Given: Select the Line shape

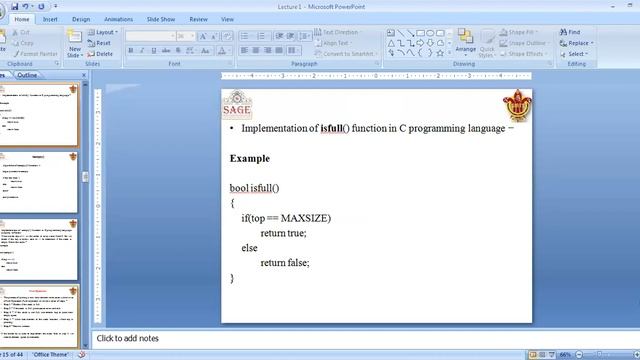Looking at the screenshot, I should pyautogui.click(x=401, y=33).
